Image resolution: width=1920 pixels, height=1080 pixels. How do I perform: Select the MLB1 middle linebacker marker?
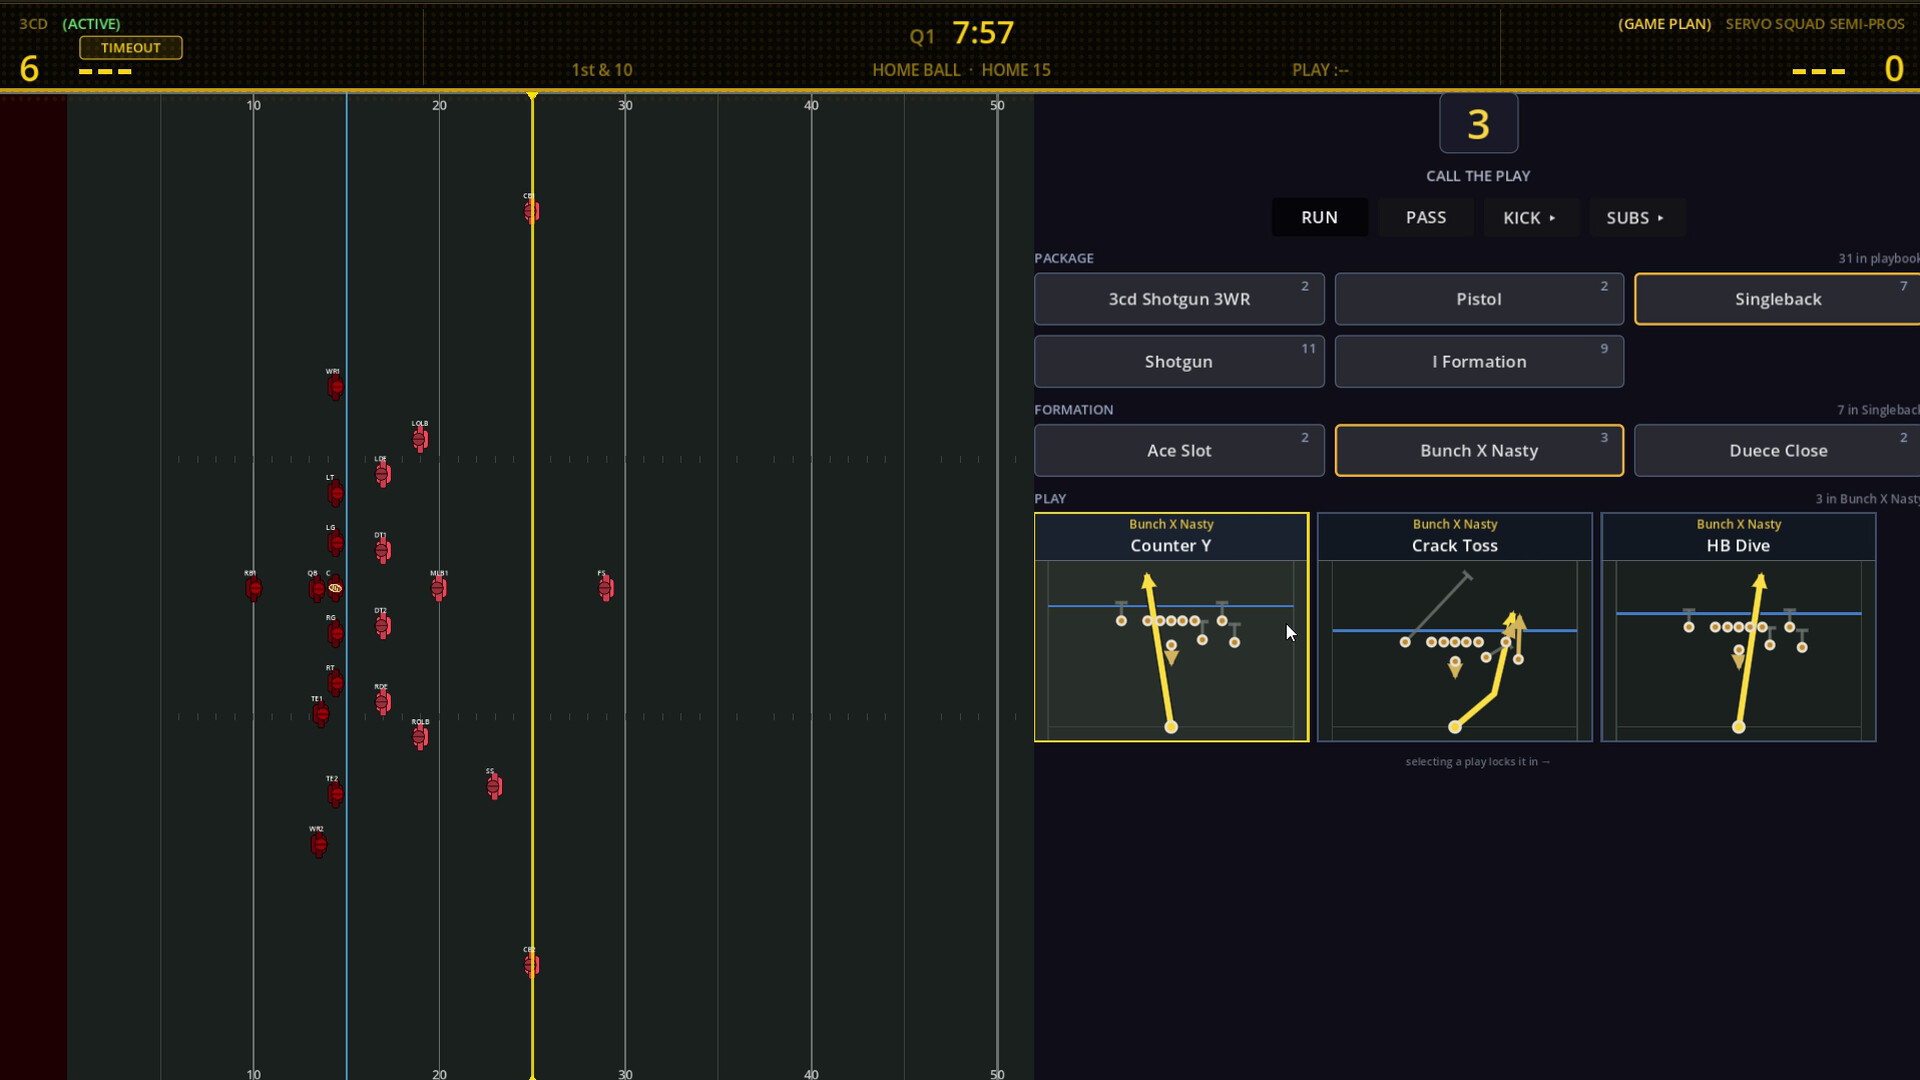(x=439, y=589)
